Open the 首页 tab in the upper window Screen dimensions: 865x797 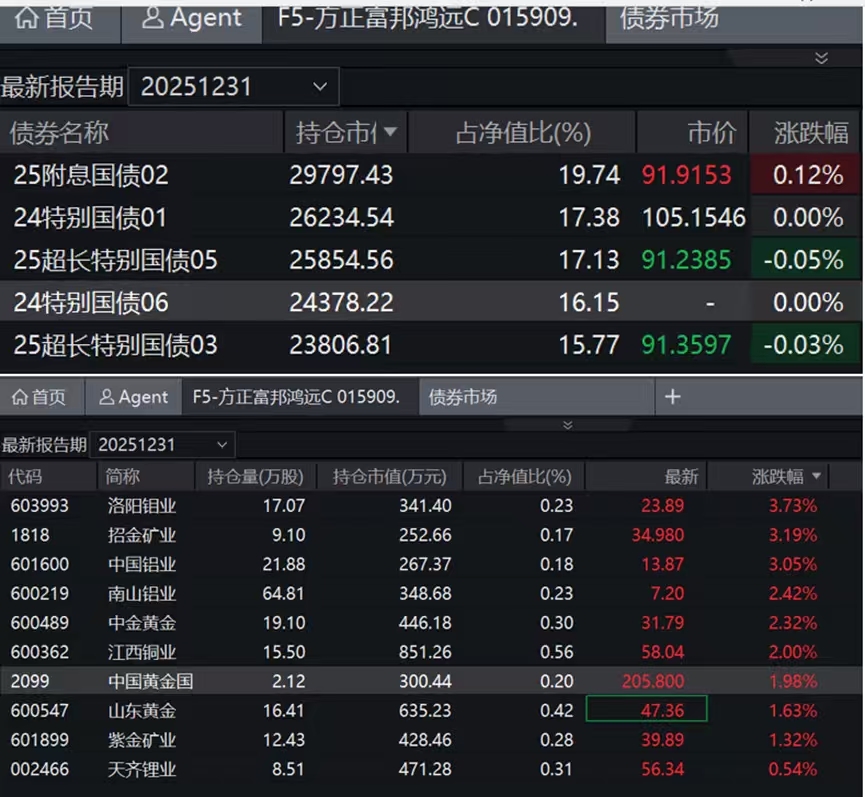tap(60, 22)
